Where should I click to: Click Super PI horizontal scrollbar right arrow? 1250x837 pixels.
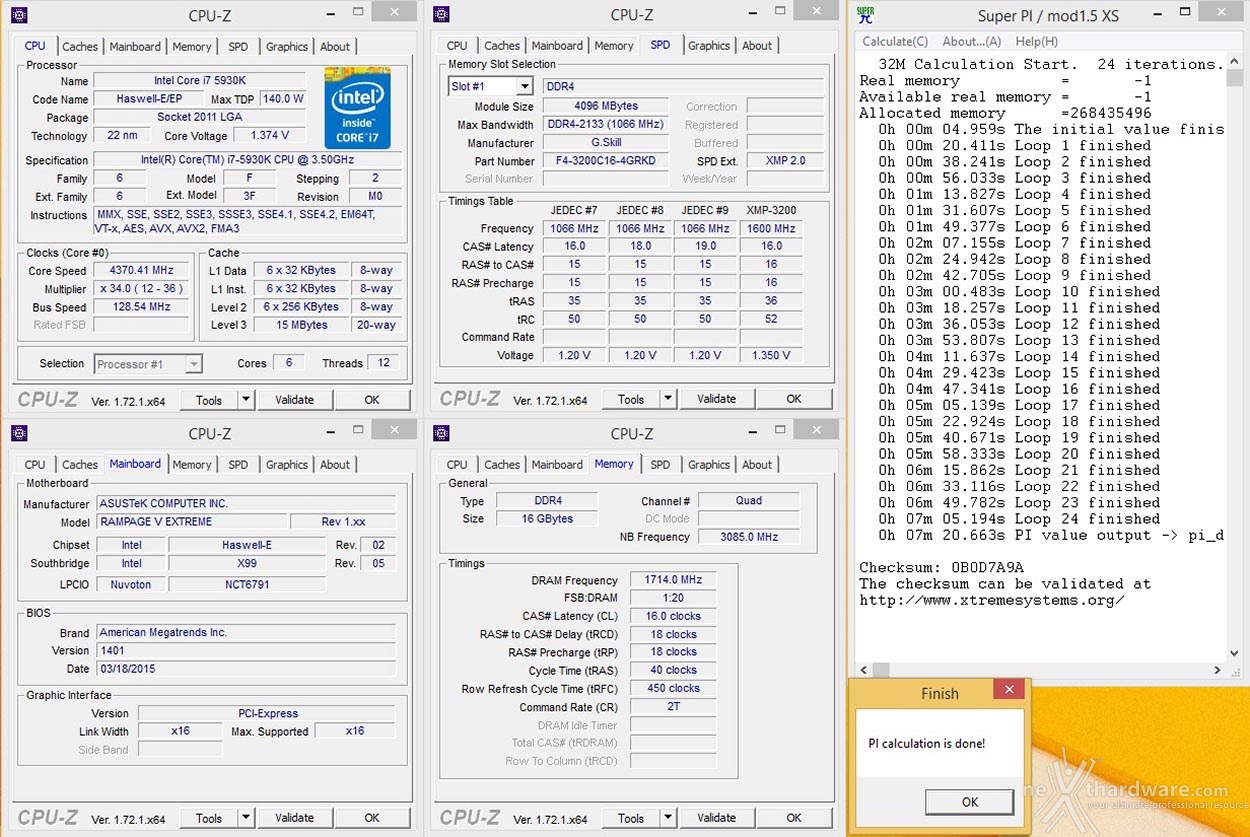1217,670
